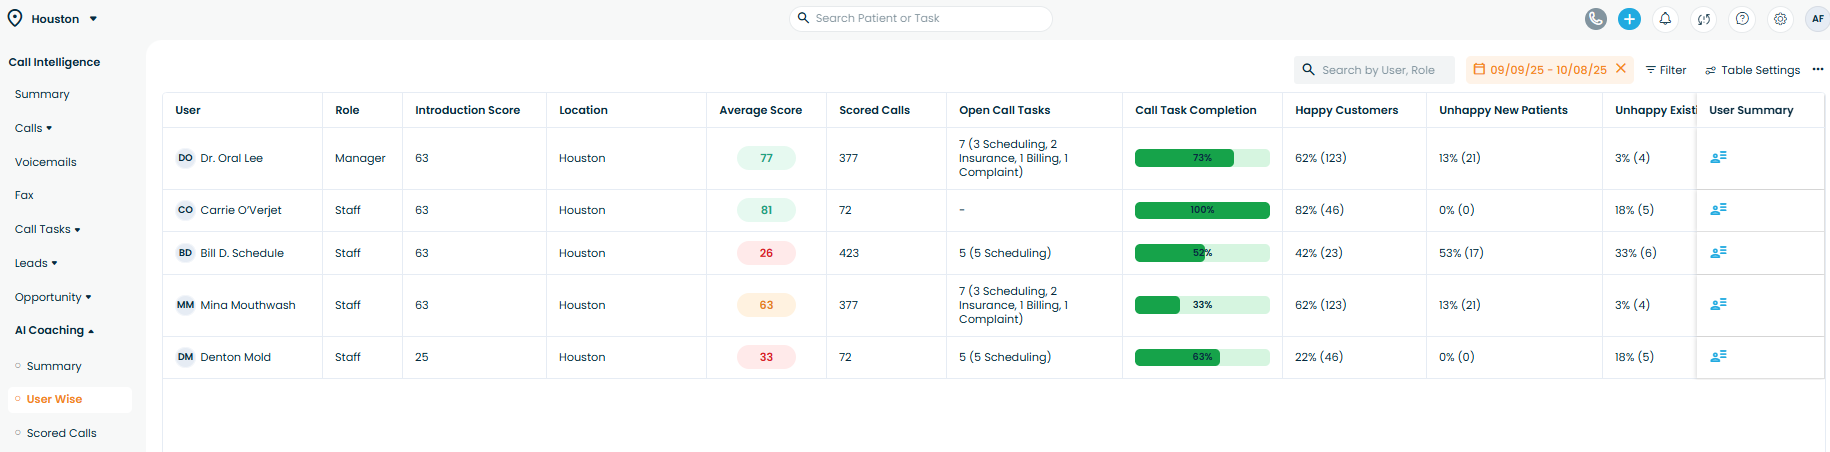Open Table Settings
The image size is (1830, 452).
1752,70
